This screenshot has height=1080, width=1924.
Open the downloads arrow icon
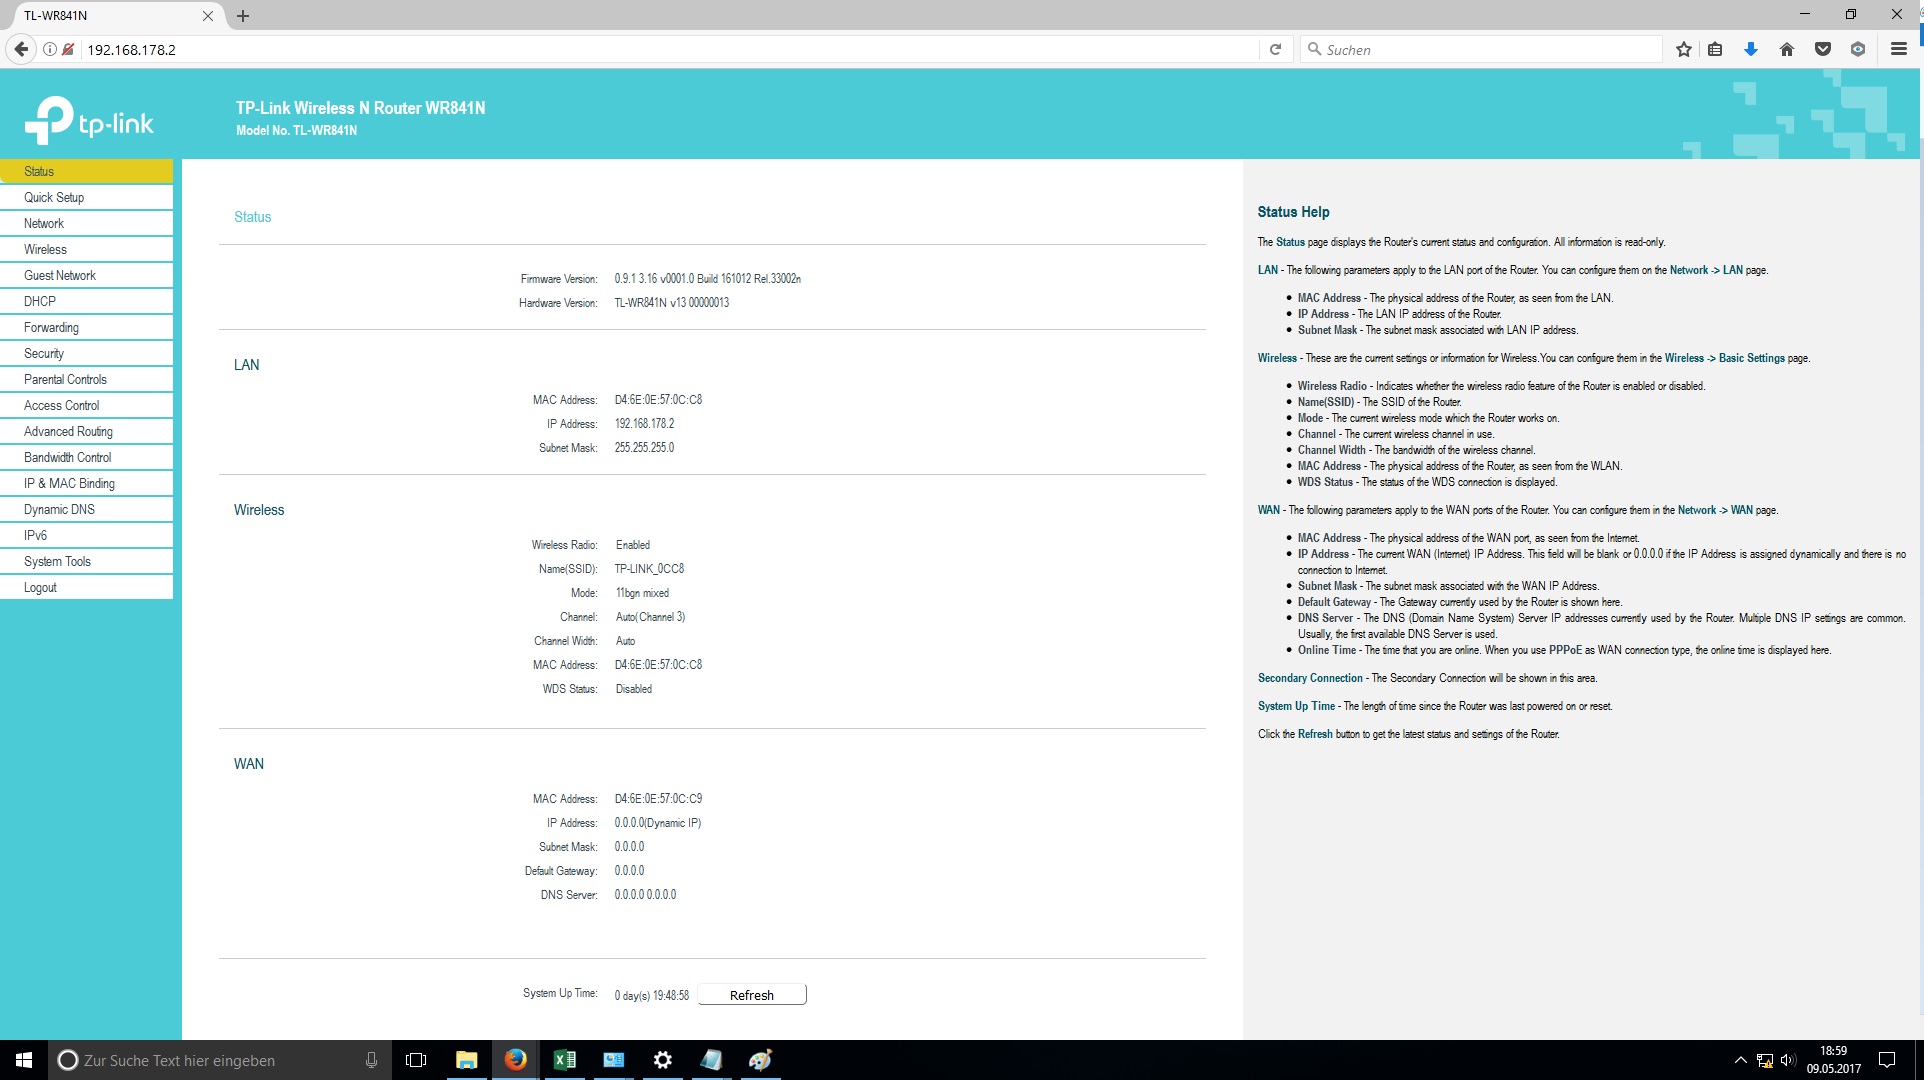1750,49
